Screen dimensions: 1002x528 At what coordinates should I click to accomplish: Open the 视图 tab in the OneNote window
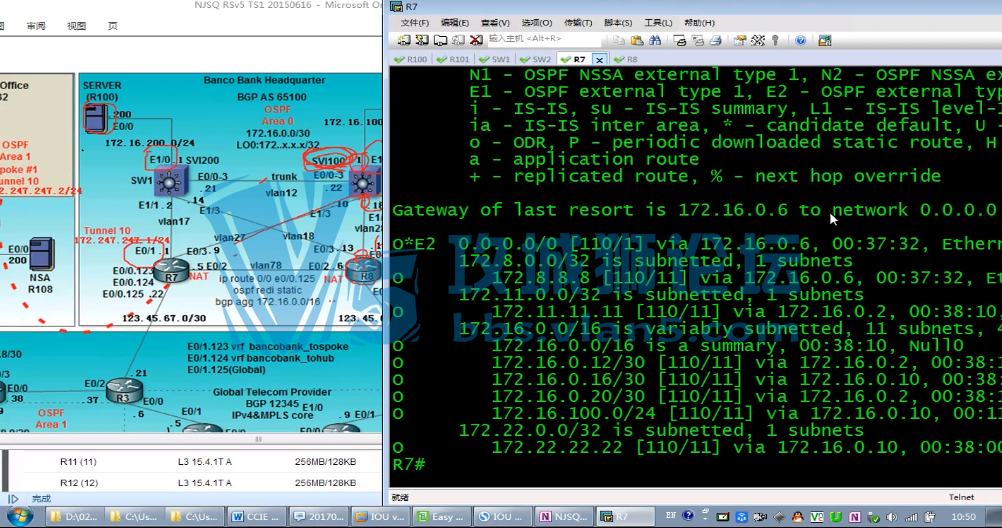click(x=76, y=26)
